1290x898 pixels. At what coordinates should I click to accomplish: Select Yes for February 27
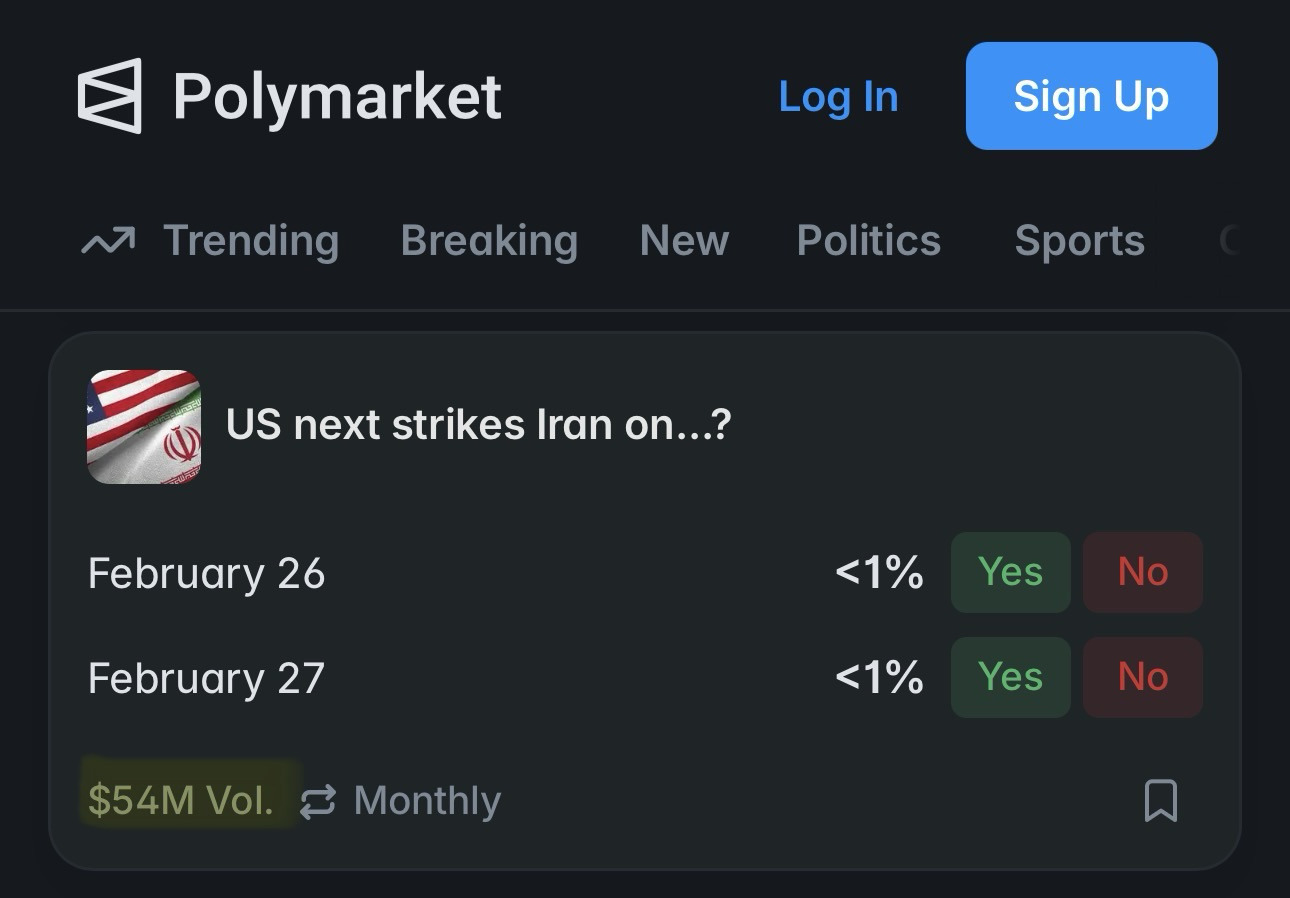1010,677
